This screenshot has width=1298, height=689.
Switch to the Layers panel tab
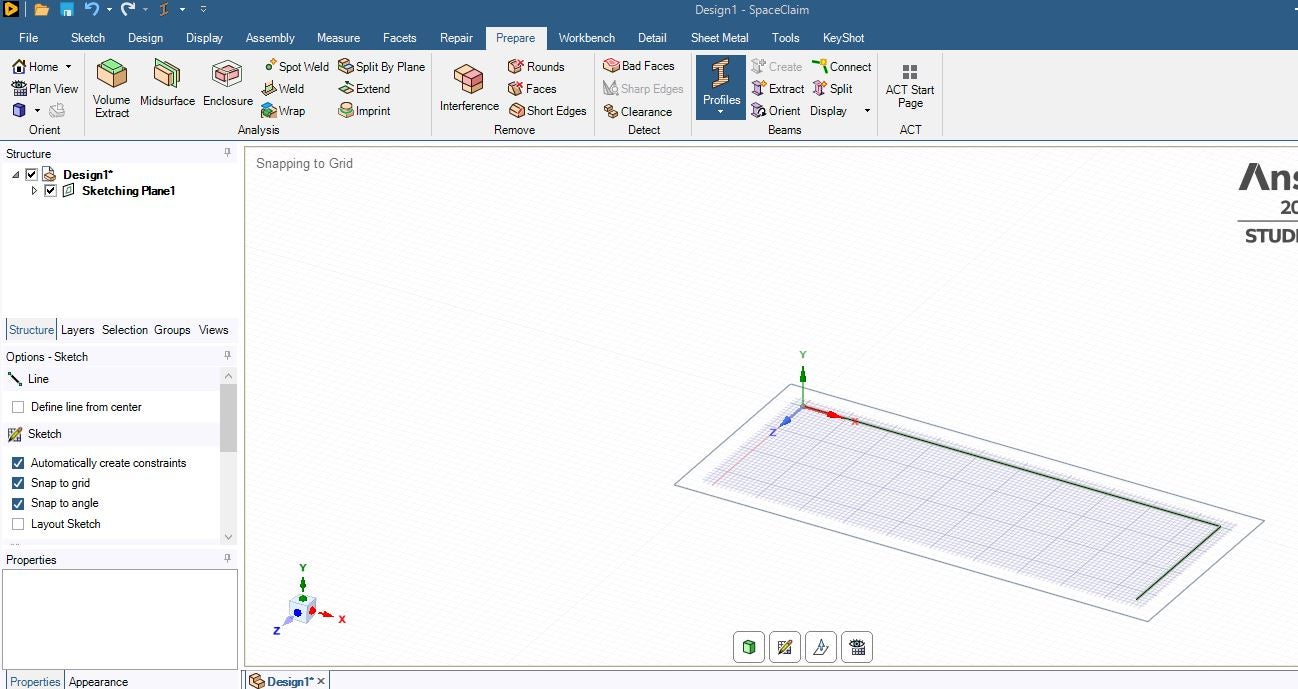(77, 330)
